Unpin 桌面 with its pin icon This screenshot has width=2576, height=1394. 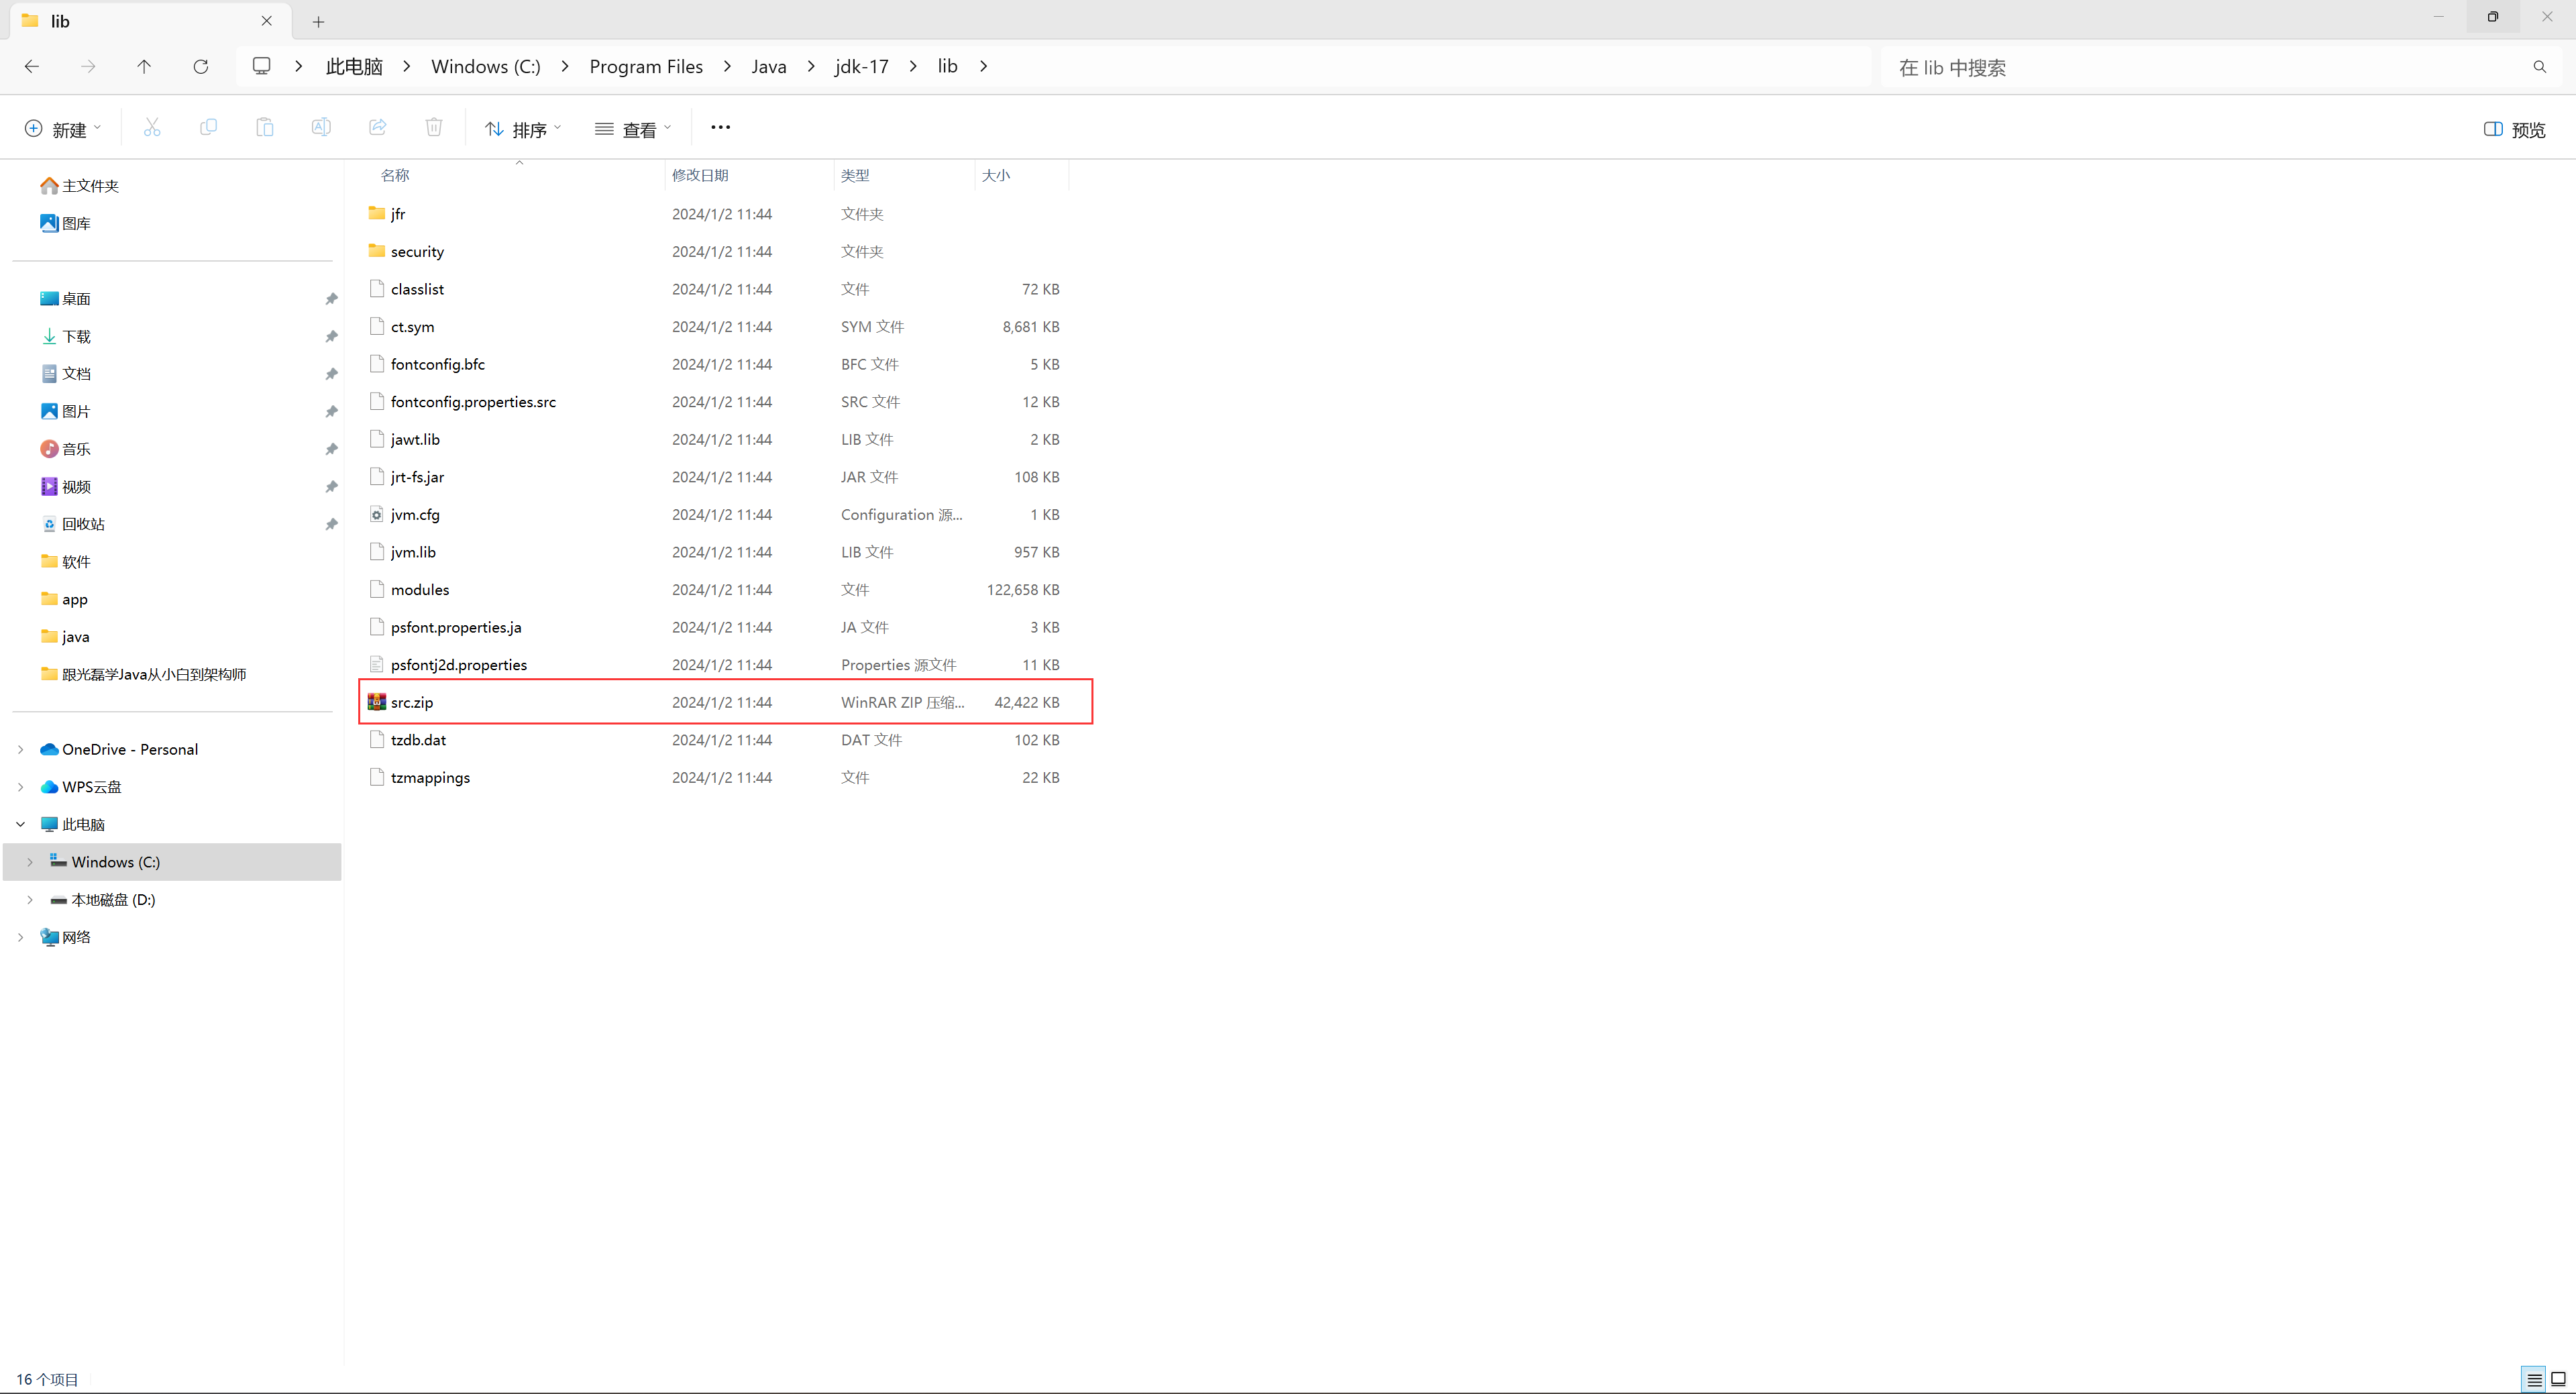(331, 299)
